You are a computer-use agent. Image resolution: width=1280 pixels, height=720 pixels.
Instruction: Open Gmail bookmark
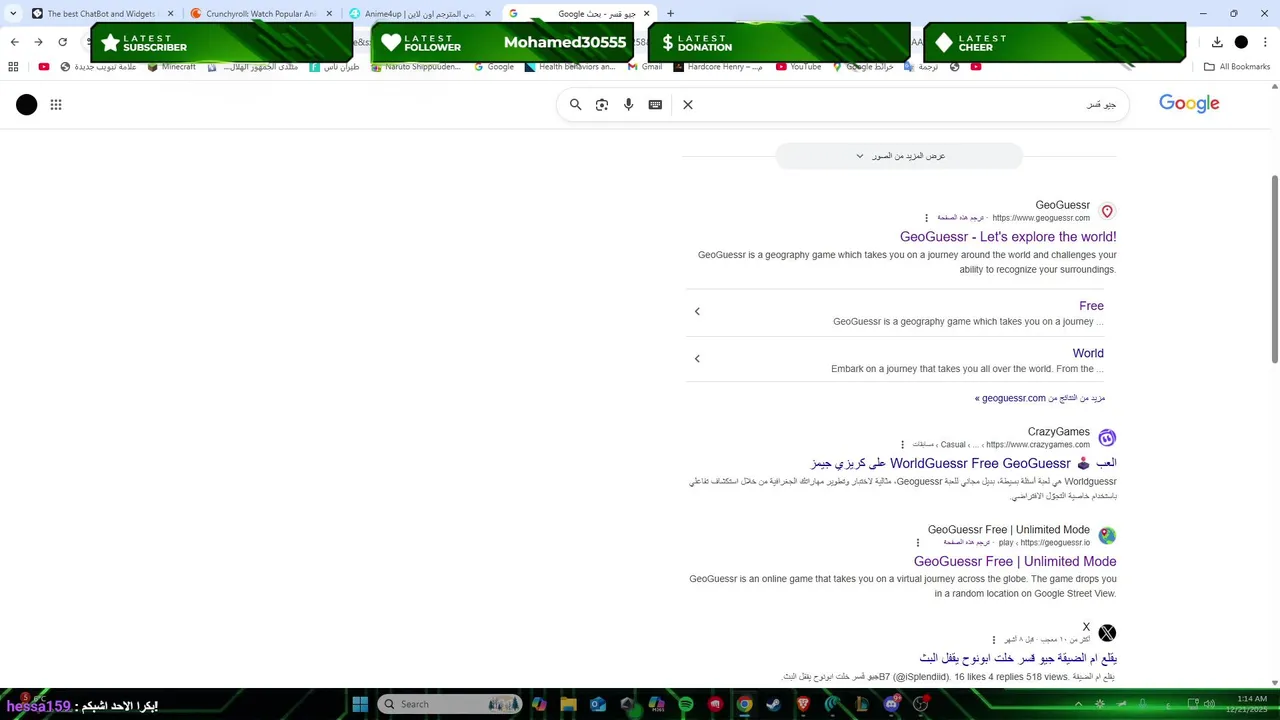[x=645, y=67]
